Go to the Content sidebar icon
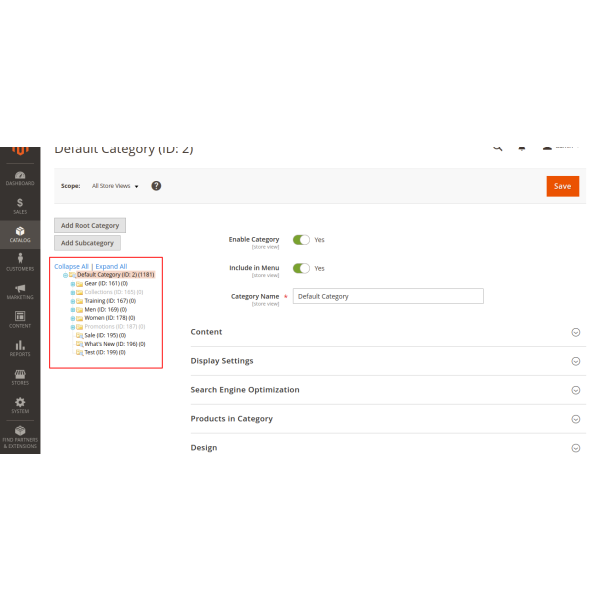 pyautogui.click(x=20, y=319)
